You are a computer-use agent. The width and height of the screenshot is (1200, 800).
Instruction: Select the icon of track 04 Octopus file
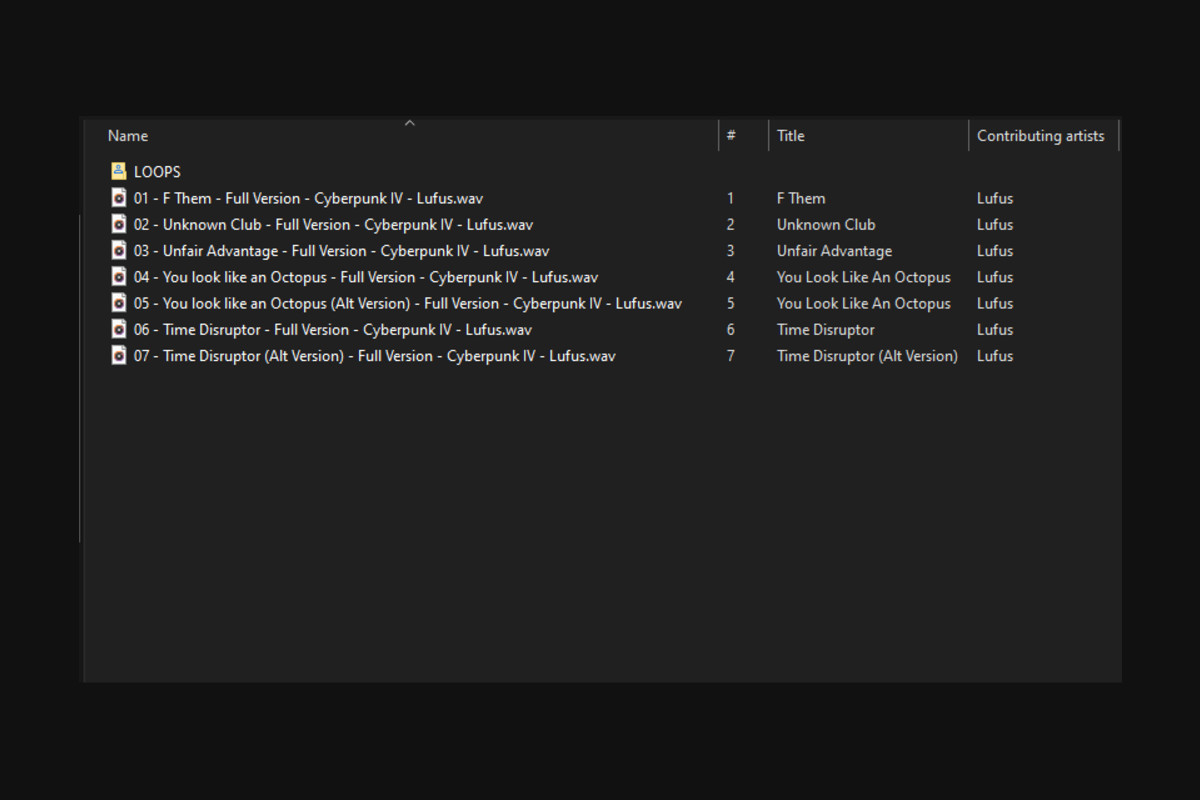click(118, 277)
